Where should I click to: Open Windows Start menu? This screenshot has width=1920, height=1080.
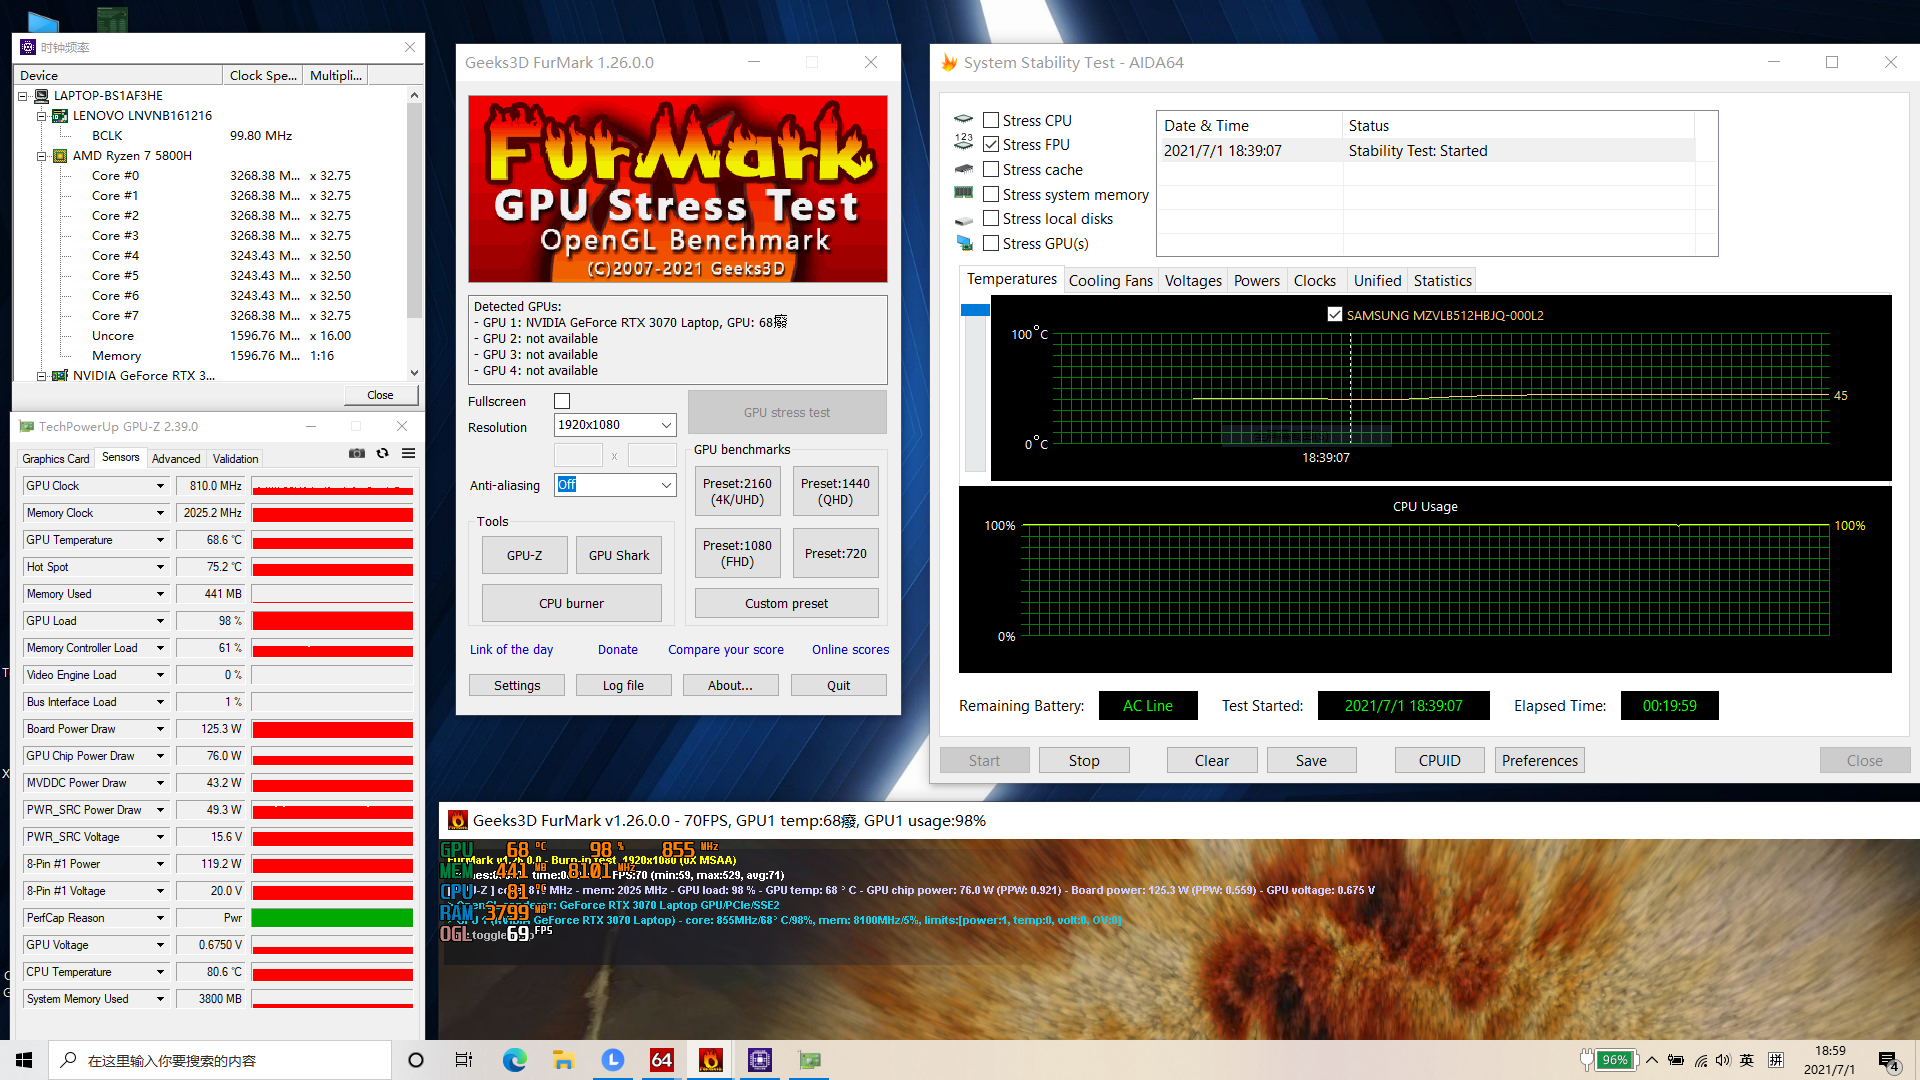pos(24,1060)
